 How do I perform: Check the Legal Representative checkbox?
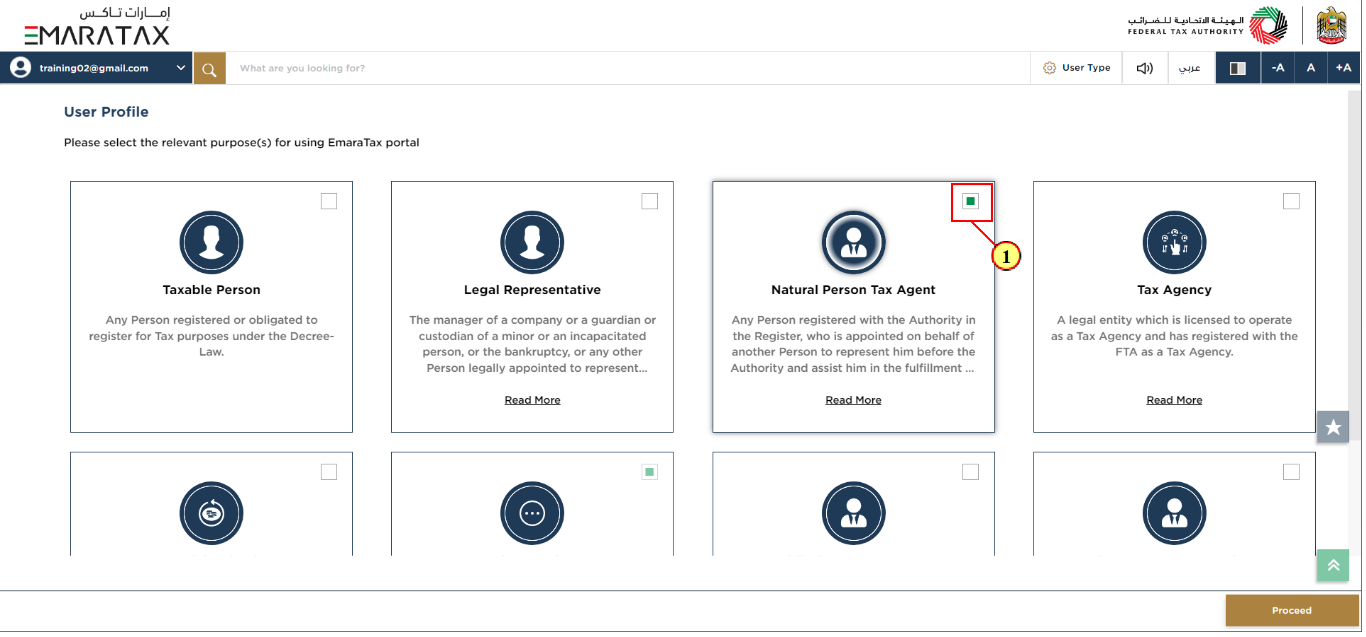[x=650, y=201]
